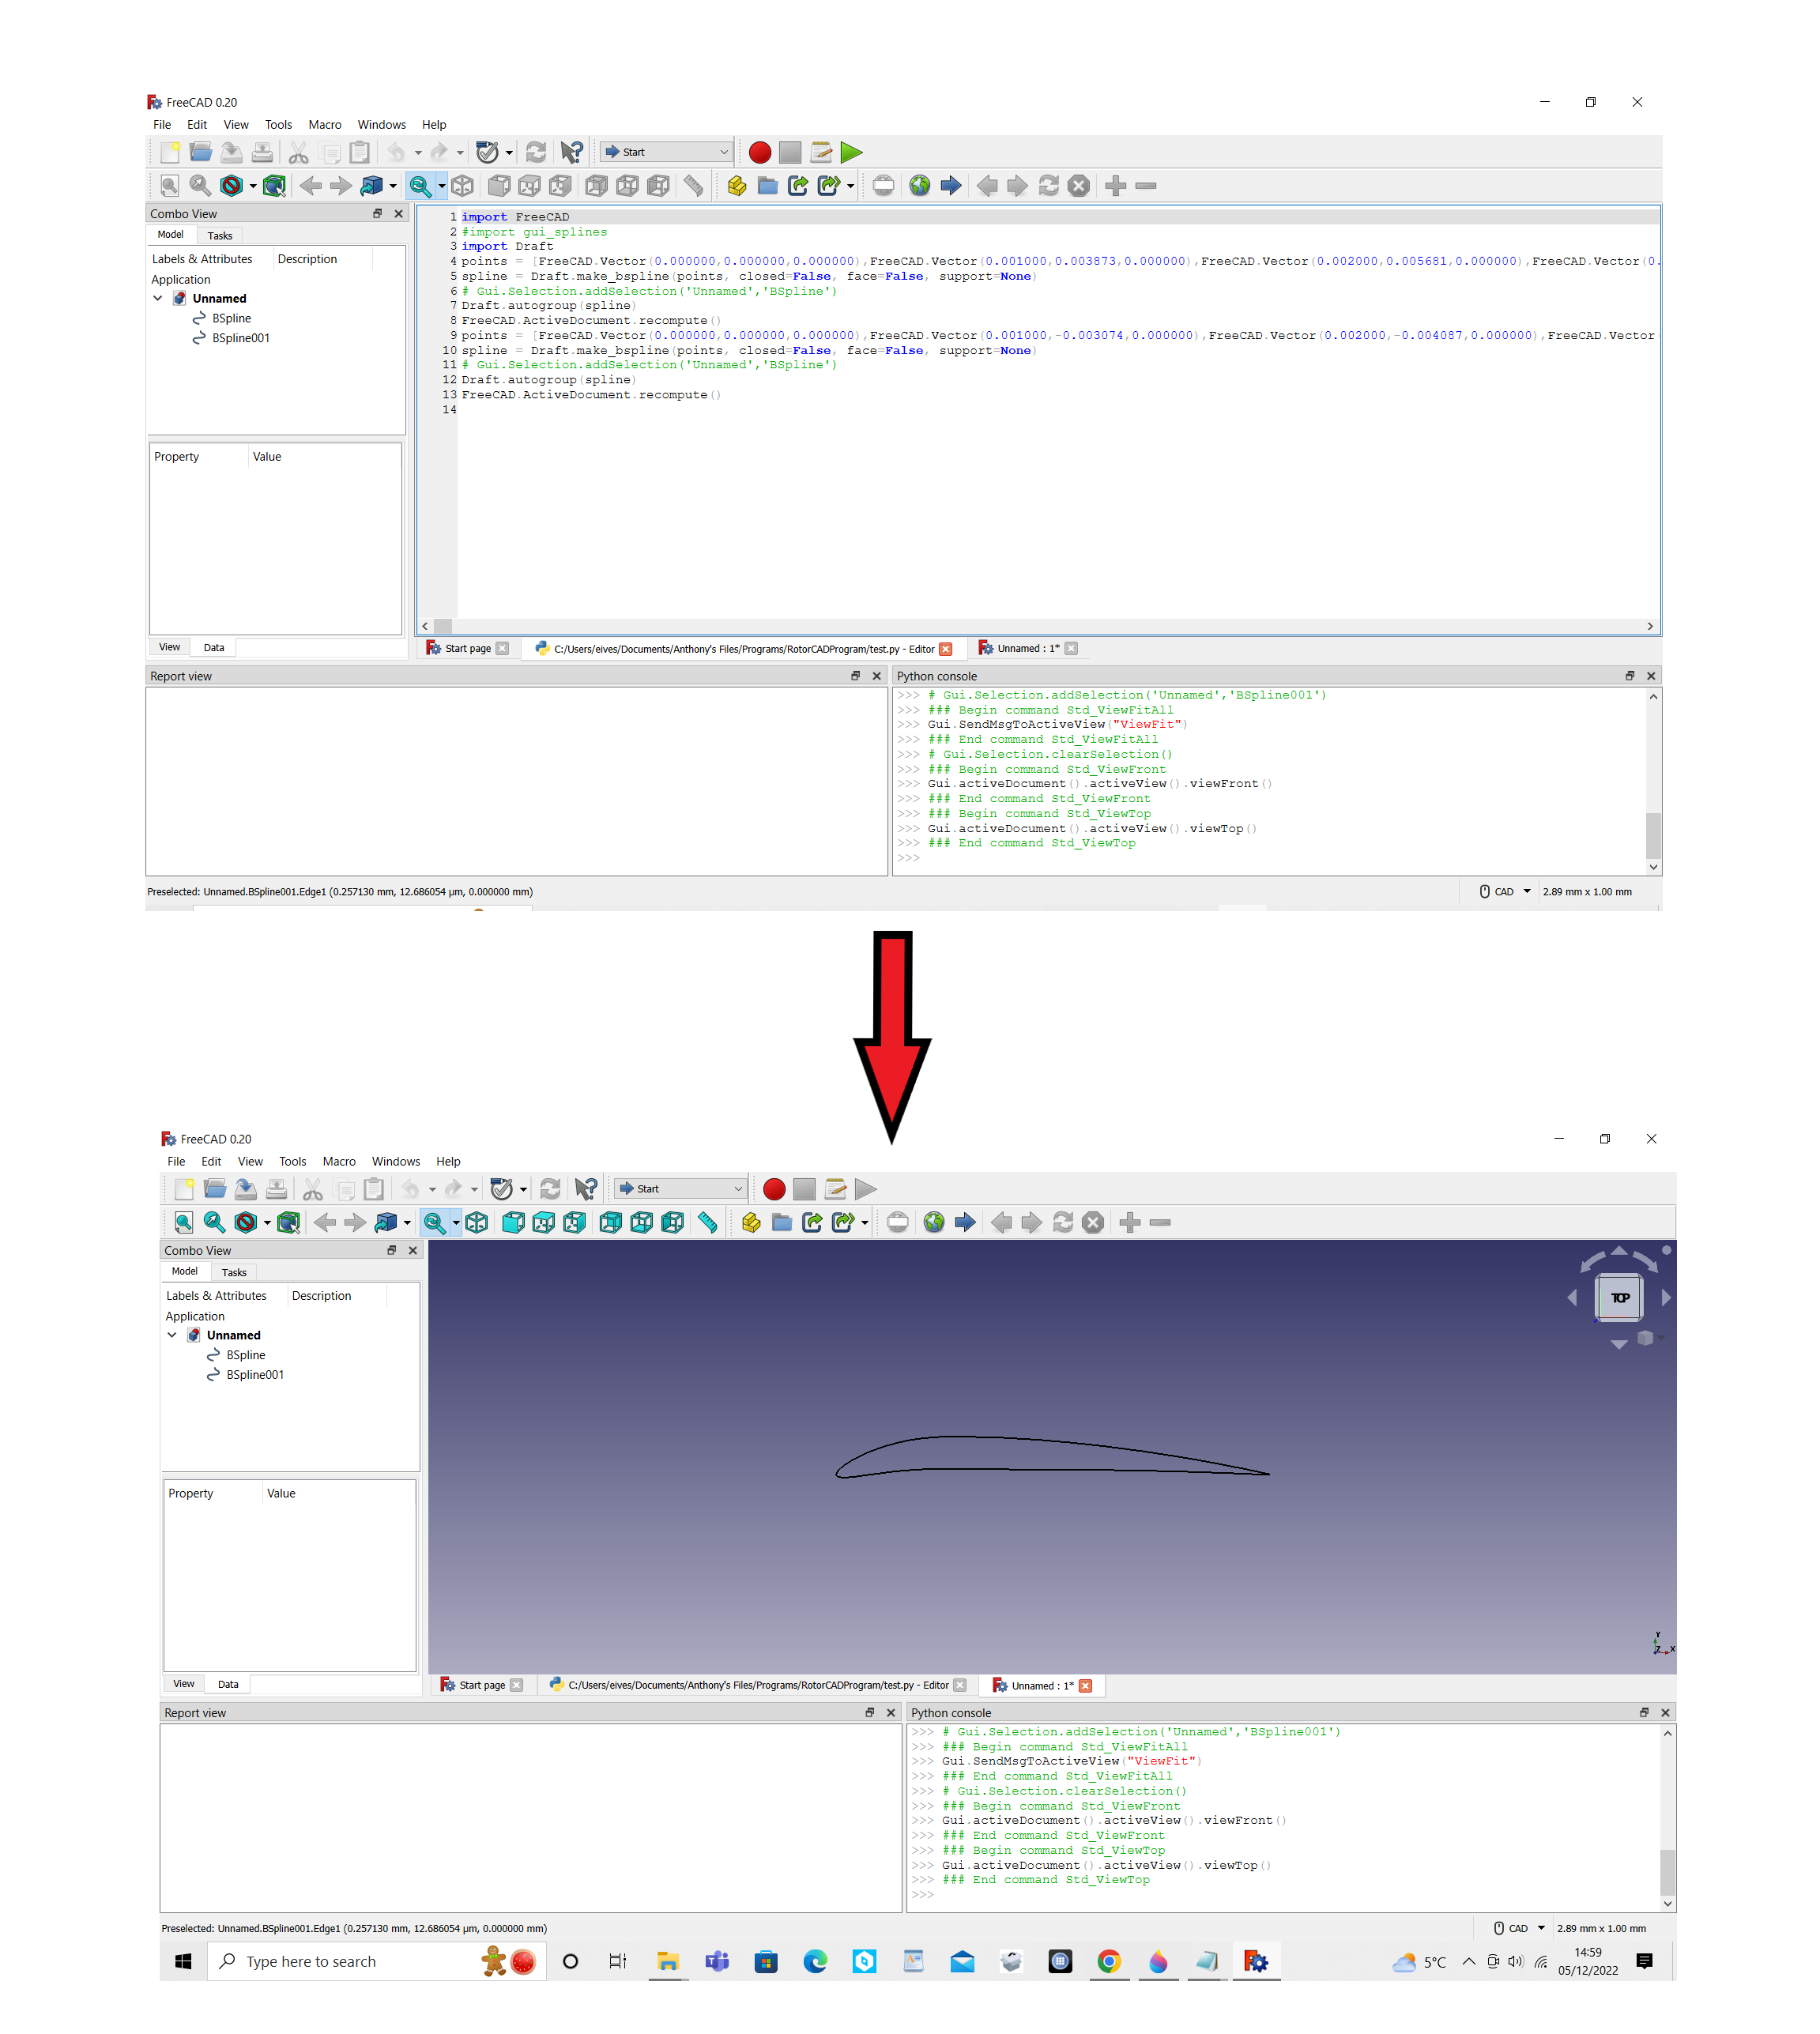The image size is (1820, 2034).
Task: Click the editor horizontal scrollbar right arrow
Action: pos(1650,626)
